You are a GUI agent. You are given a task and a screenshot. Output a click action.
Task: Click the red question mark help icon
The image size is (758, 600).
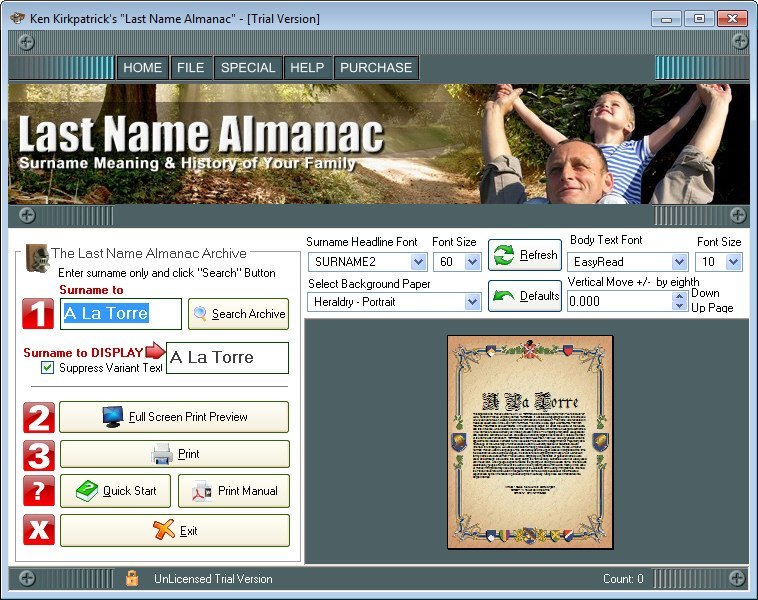[39, 491]
